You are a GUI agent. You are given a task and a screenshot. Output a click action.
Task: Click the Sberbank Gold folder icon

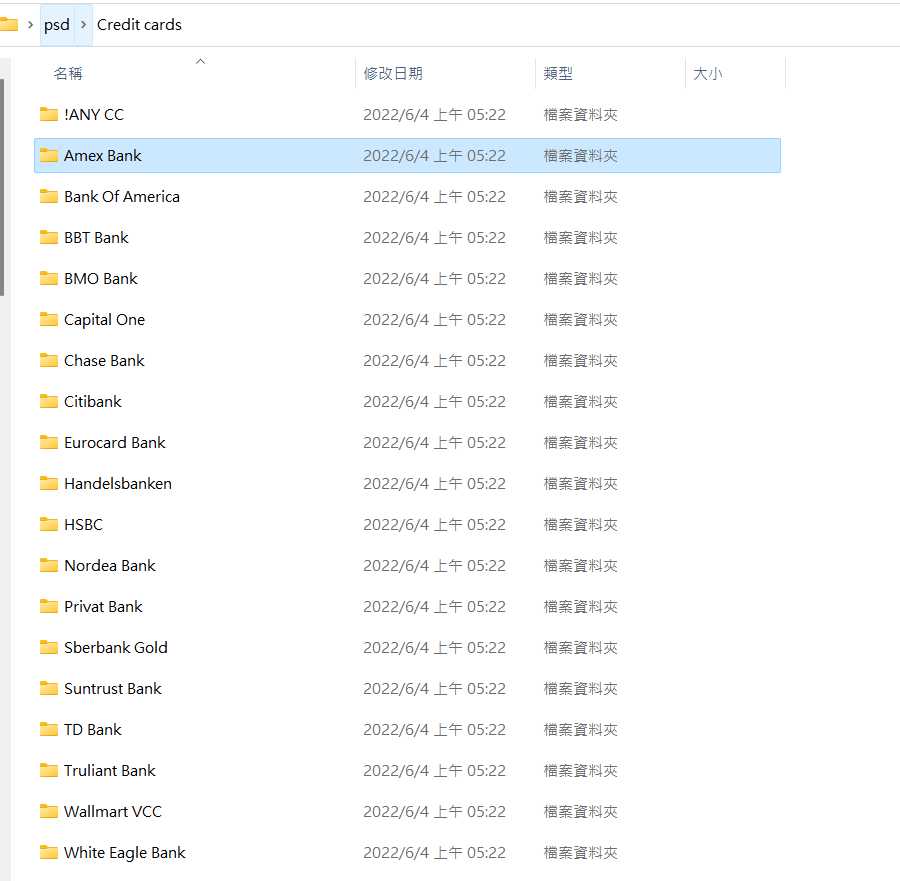(49, 647)
